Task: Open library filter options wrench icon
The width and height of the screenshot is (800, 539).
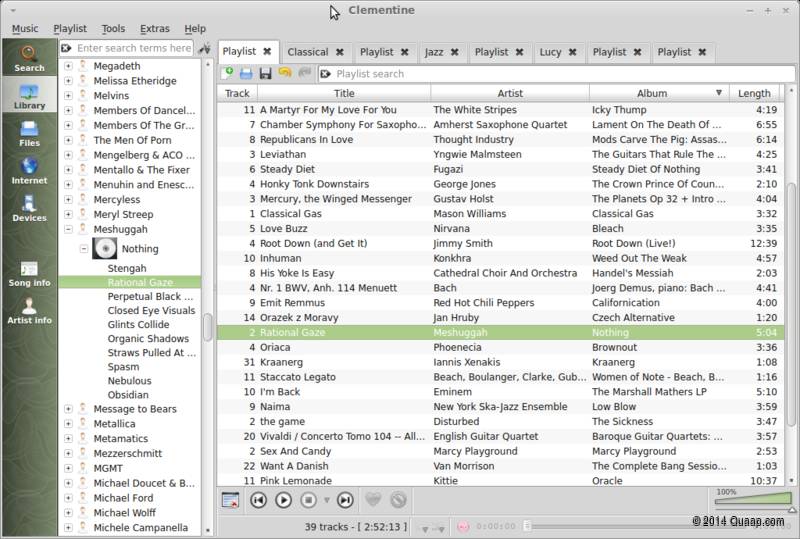Action: tap(205, 48)
